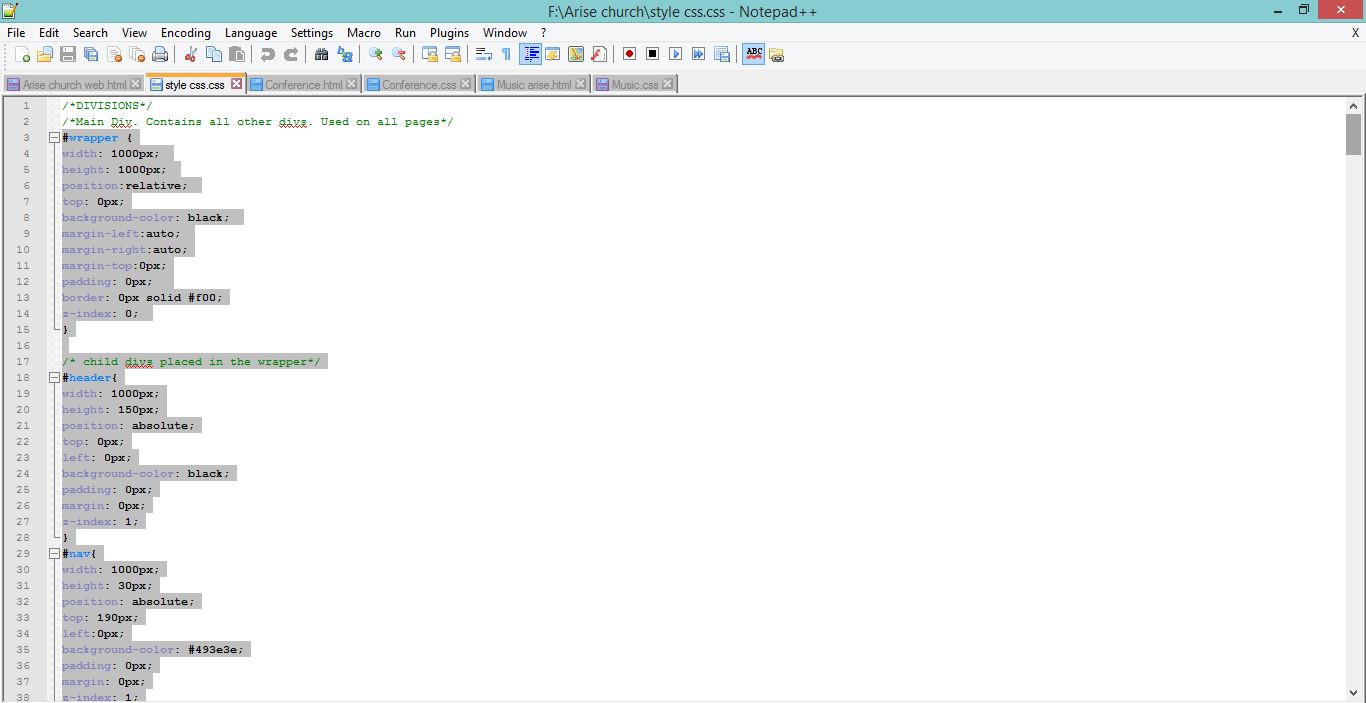
Task: Click the Print toolbar icon
Action: coord(160,54)
